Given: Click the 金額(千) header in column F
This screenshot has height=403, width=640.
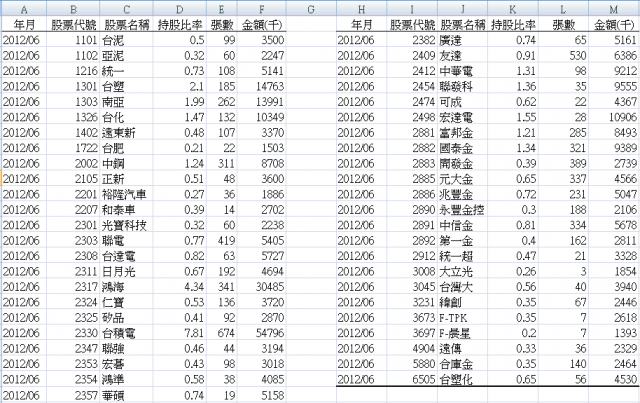Looking at the screenshot, I should coord(262,25).
